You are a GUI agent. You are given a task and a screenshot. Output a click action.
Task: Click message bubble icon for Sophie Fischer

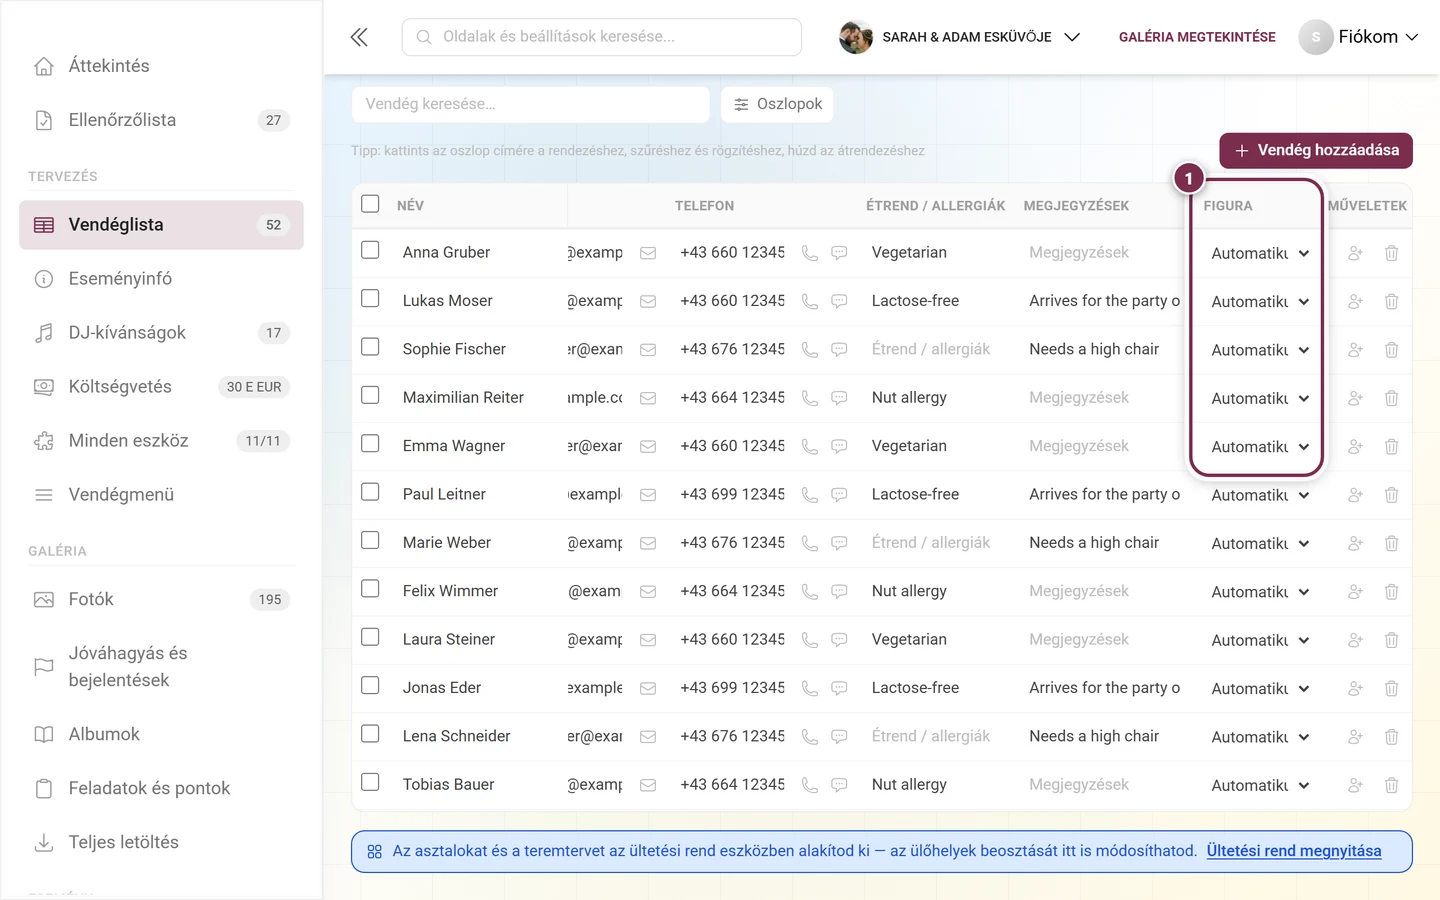click(840, 350)
